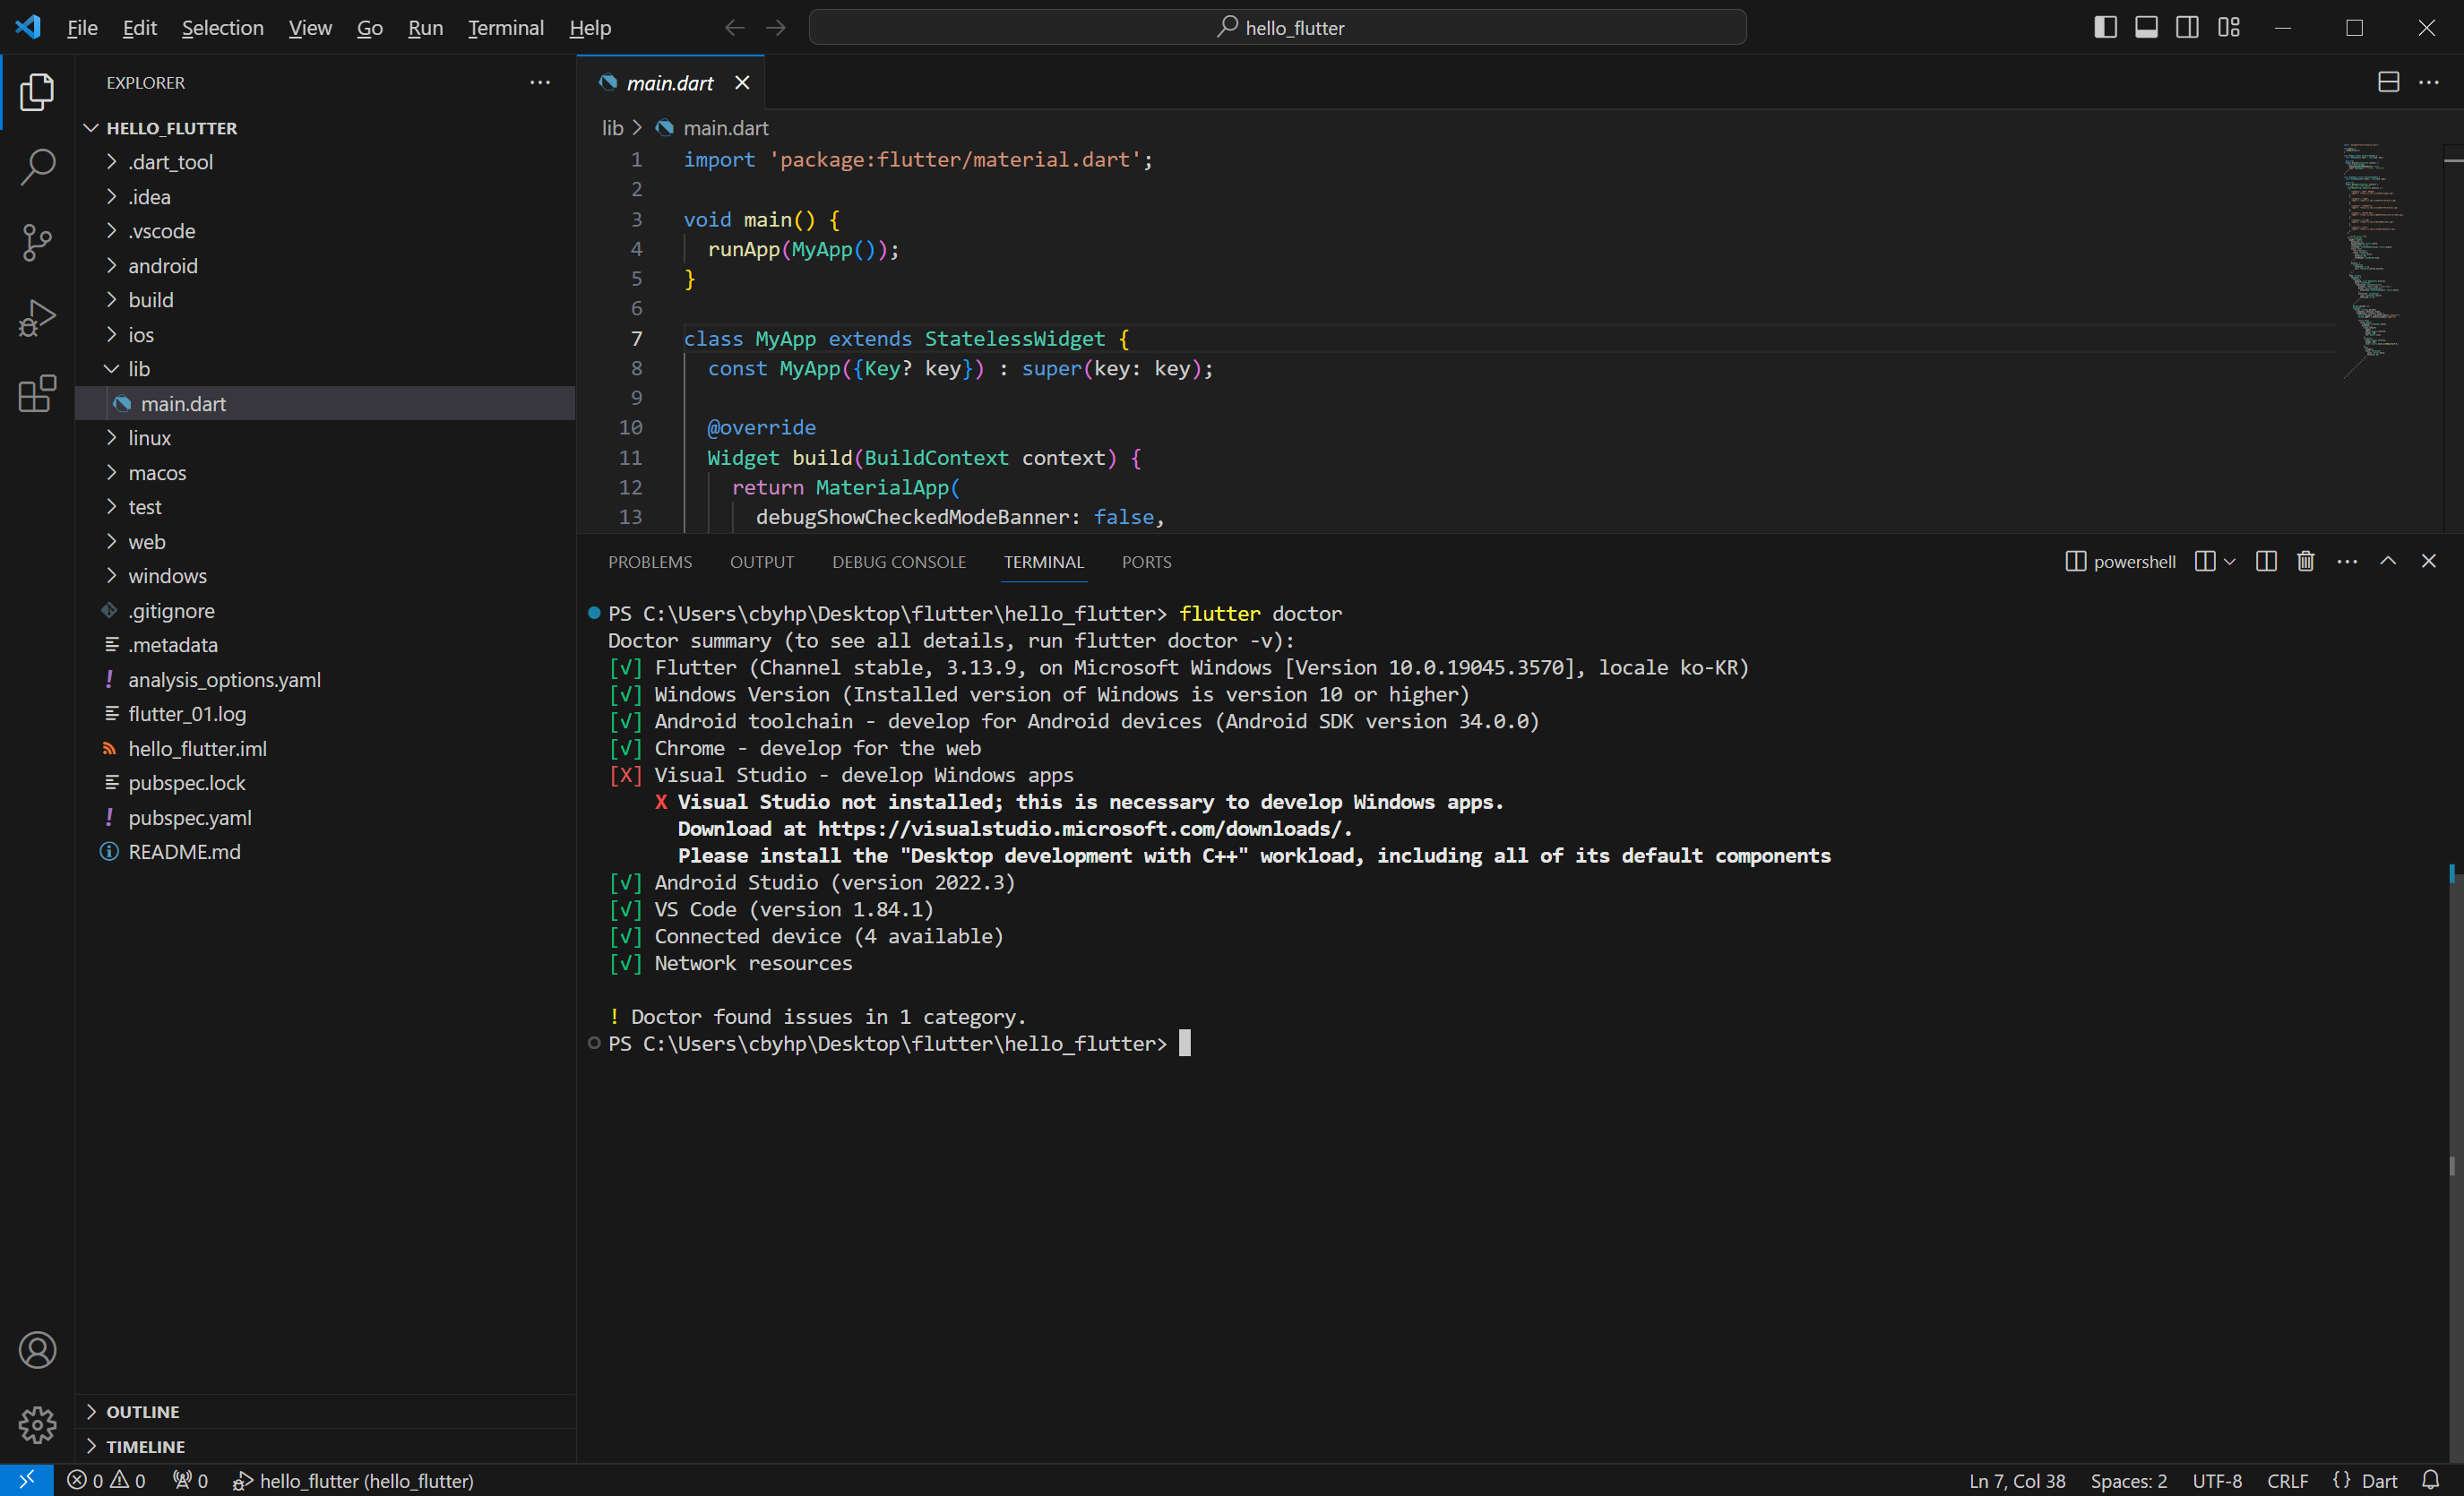Open the Accounts menu icon
This screenshot has width=2464, height=1496.
click(x=37, y=1350)
